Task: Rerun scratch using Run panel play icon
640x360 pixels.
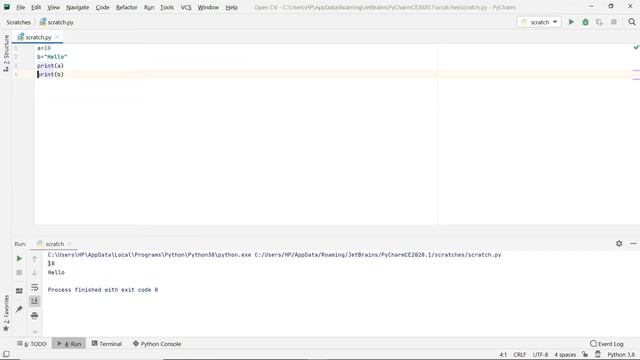Action: coord(19,258)
